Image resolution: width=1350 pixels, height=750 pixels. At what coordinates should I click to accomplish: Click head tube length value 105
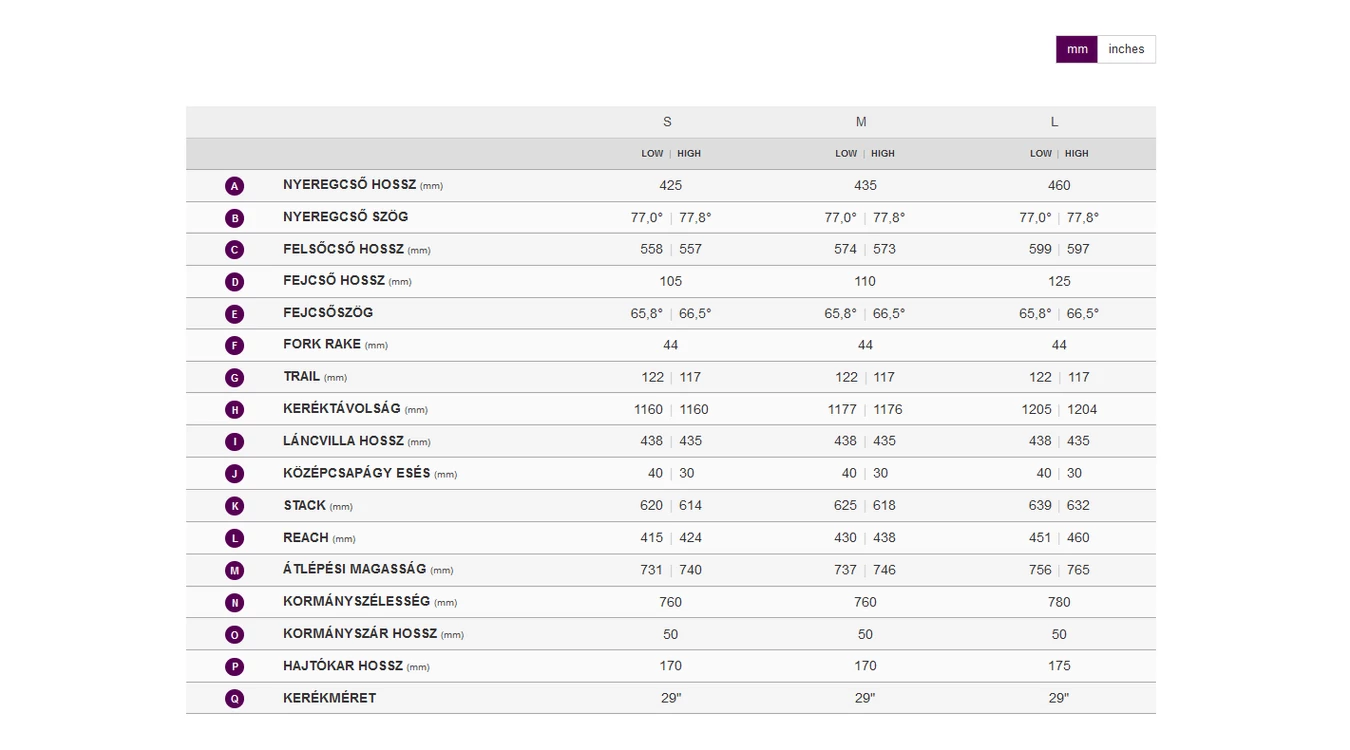coord(671,281)
